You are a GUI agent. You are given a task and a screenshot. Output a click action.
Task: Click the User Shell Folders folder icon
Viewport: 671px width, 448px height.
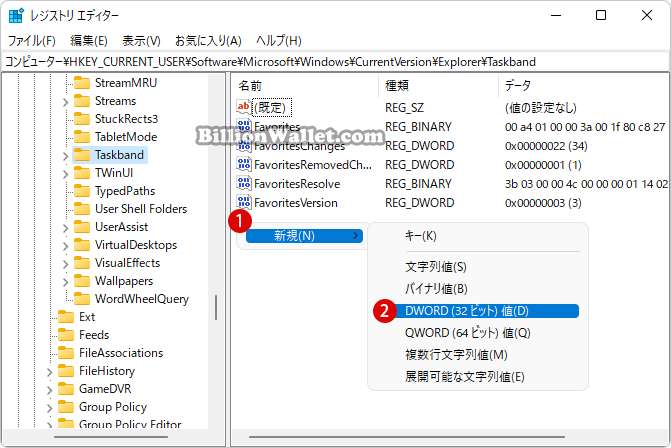(82, 208)
